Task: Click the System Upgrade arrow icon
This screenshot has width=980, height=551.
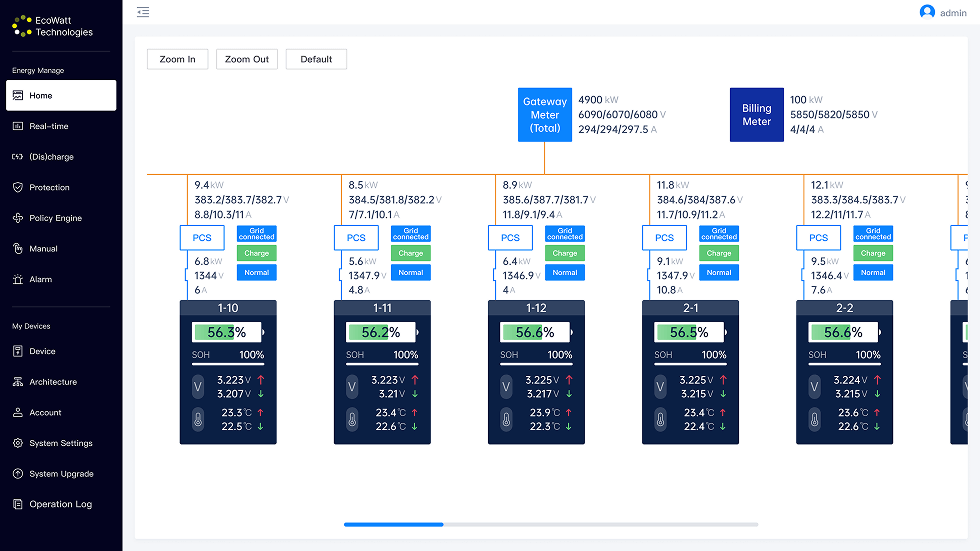Action: coord(18,474)
